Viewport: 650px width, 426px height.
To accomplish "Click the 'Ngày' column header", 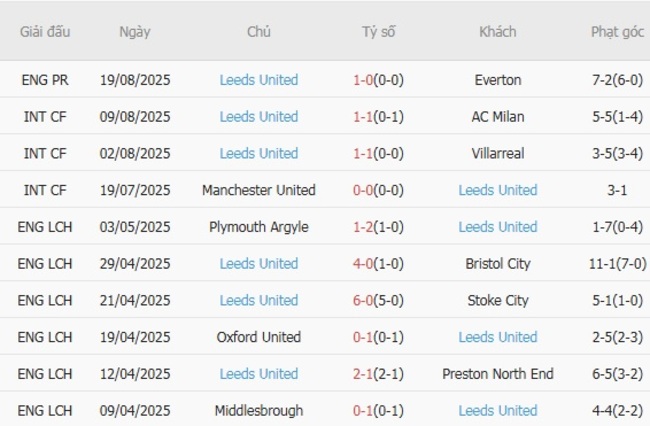I will click(135, 32).
